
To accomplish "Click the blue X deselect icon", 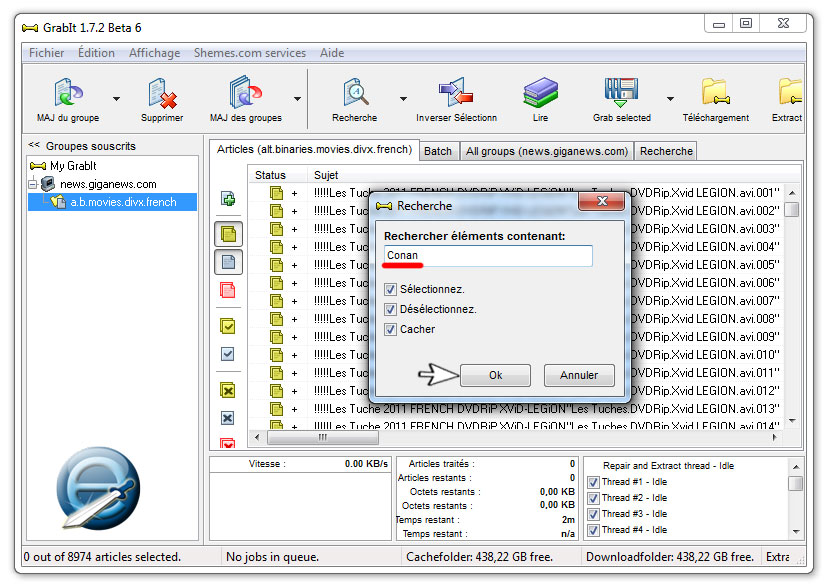I will click(x=228, y=418).
